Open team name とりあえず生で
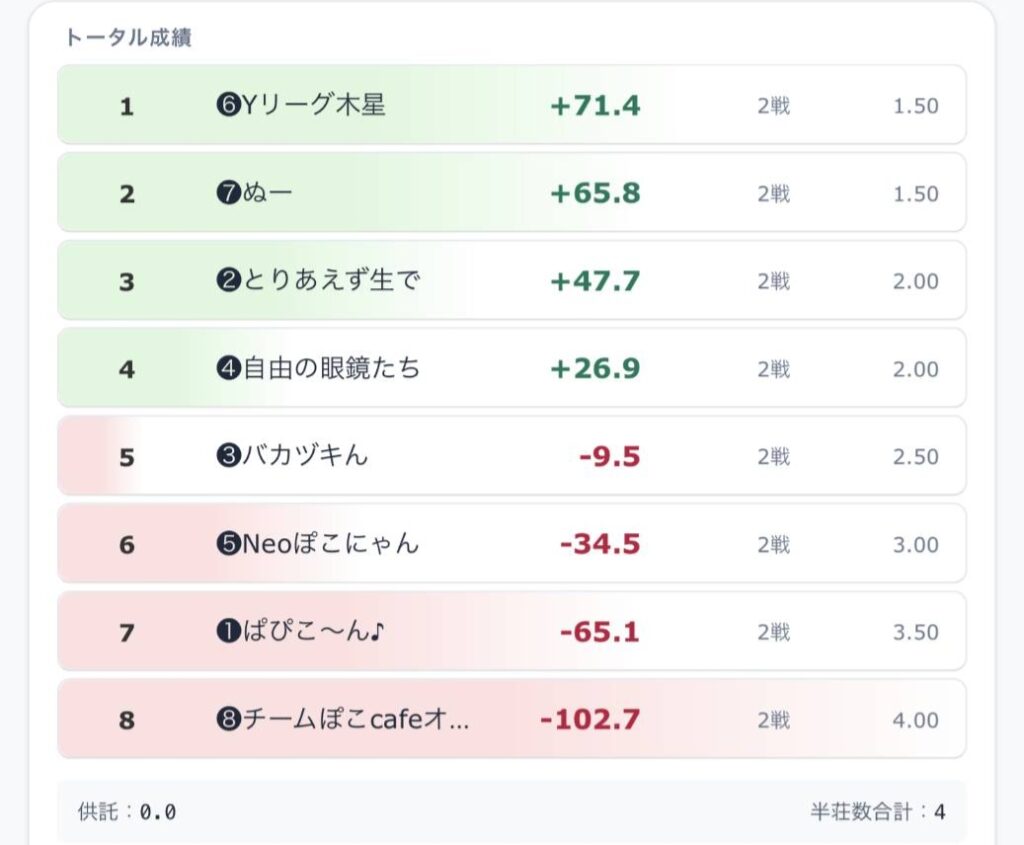 [330, 282]
